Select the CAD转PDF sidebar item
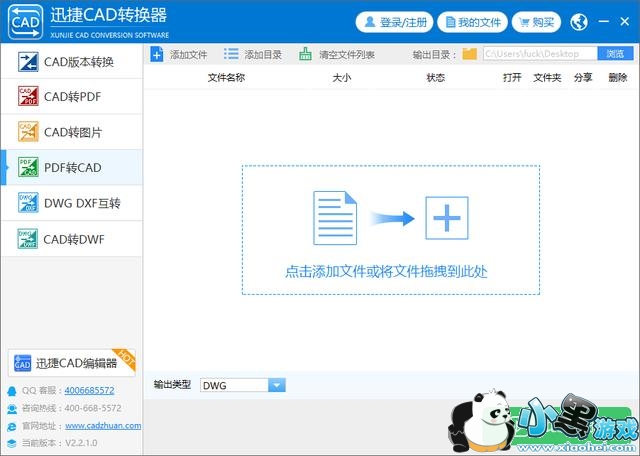 pyautogui.click(x=72, y=96)
